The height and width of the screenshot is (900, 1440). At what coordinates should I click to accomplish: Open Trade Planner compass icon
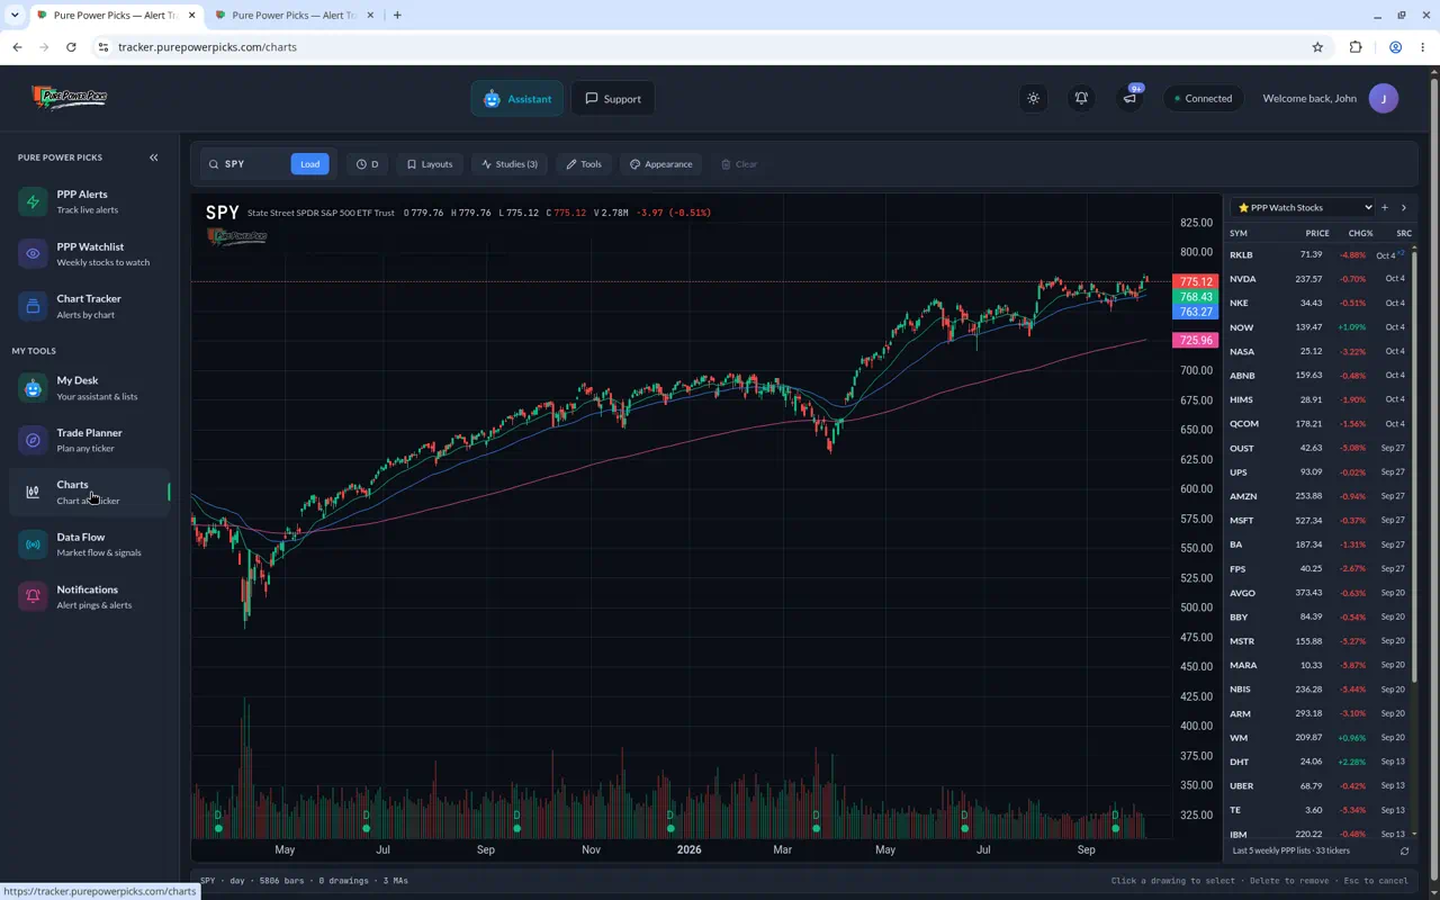coord(33,440)
